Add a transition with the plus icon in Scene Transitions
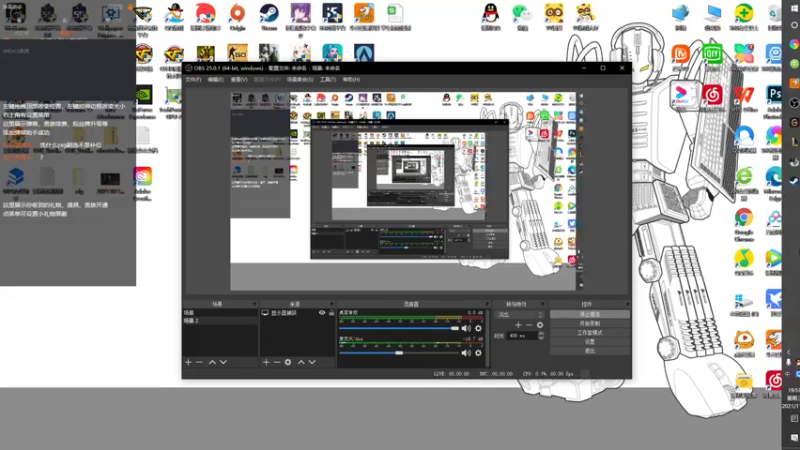The width and height of the screenshot is (800, 450). 518,325
